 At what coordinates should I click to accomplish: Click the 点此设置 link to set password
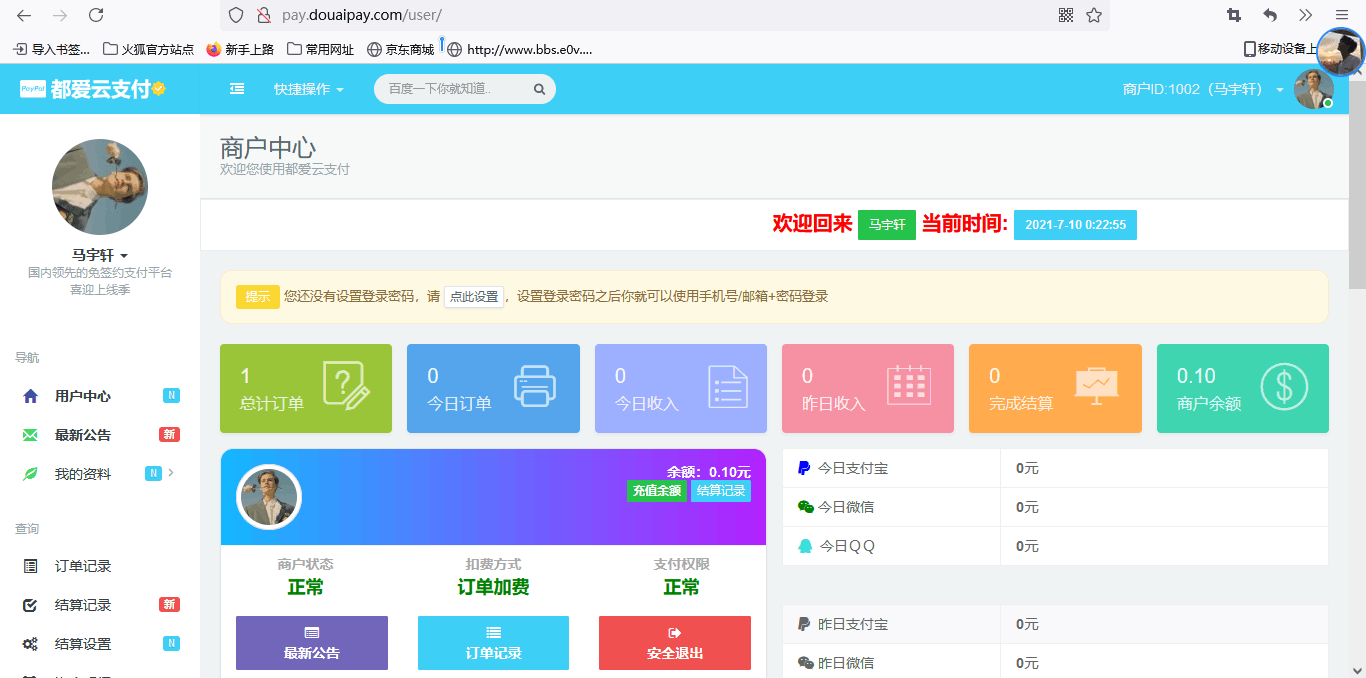click(473, 296)
